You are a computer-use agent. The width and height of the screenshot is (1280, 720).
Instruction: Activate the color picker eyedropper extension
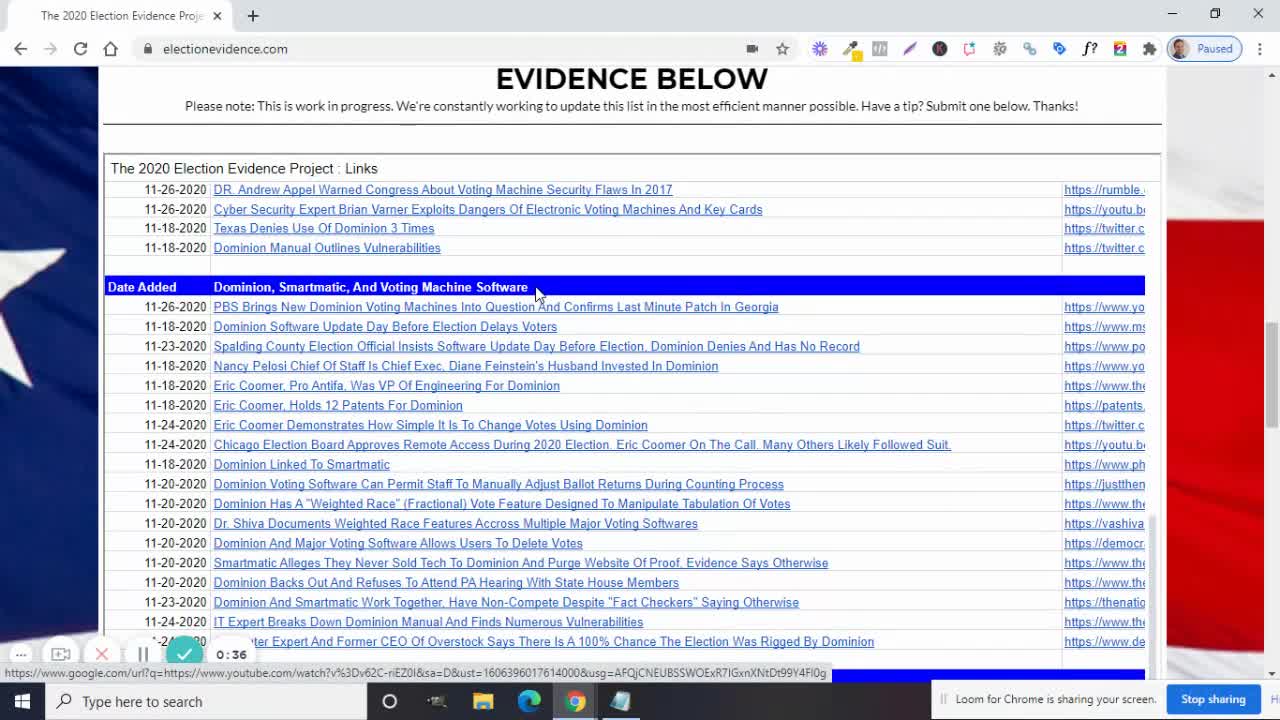point(850,48)
